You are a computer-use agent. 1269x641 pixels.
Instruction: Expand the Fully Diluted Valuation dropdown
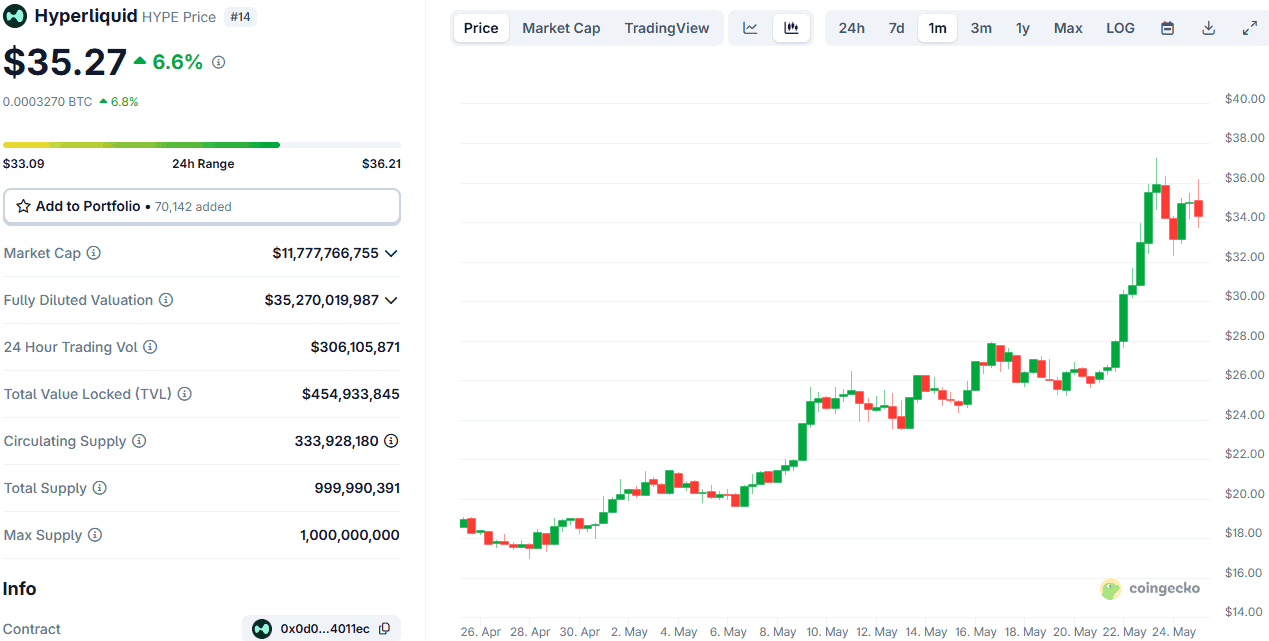click(391, 300)
